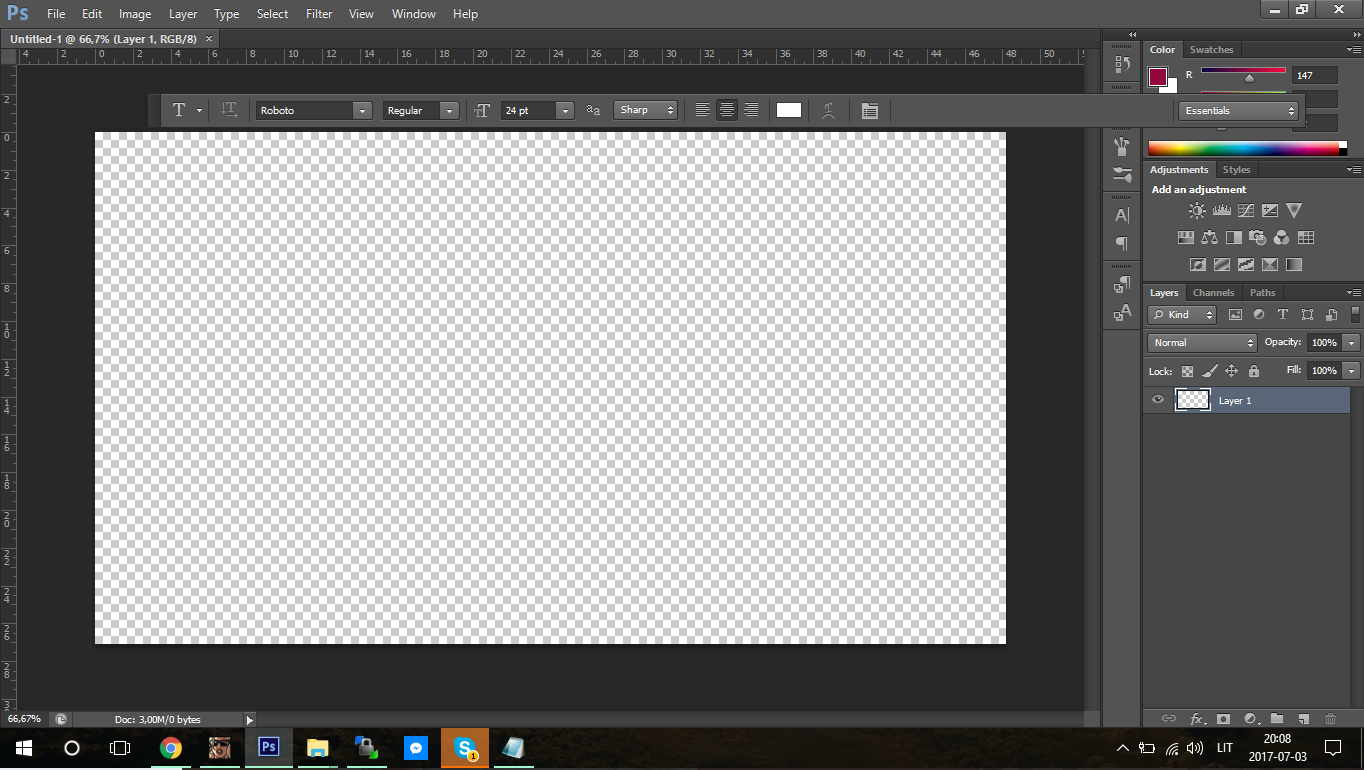Delete layer using trash icon
Image resolution: width=1364 pixels, height=770 pixels.
click(1330, 719)
